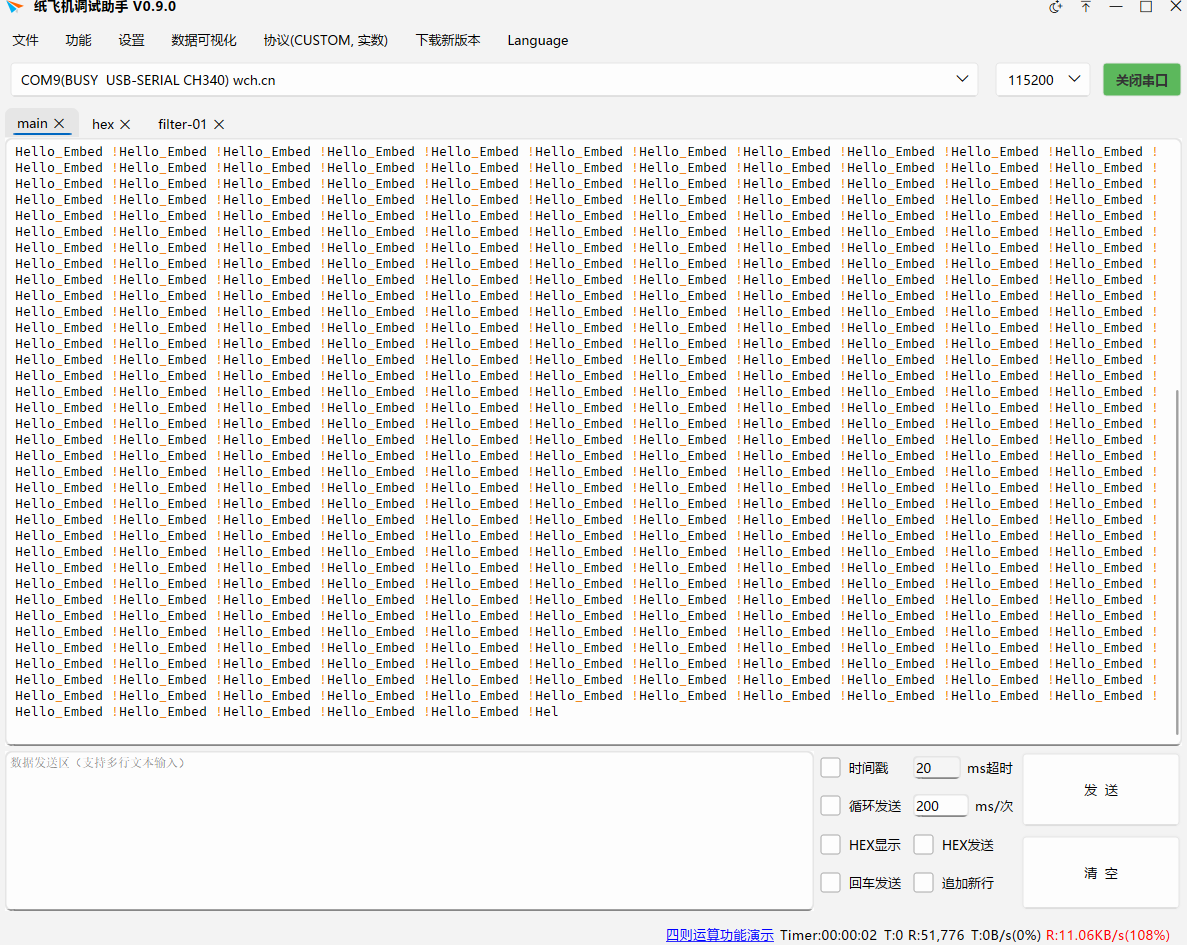Open the 文件 menu

tap(25, 40)
